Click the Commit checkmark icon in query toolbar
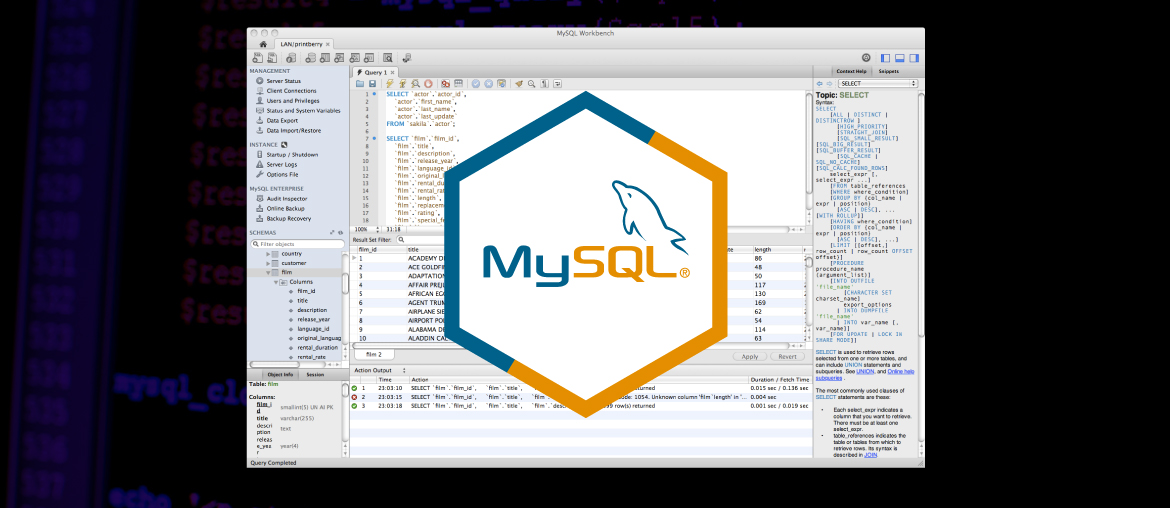 476,84
